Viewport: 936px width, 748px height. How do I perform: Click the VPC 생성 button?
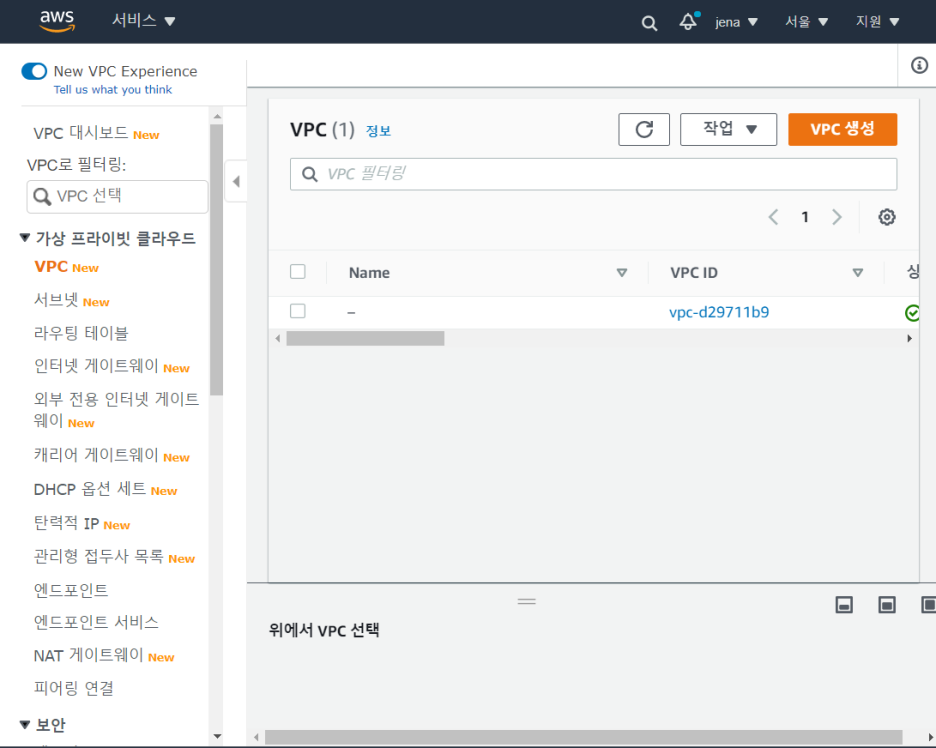[x=842, y=130]
